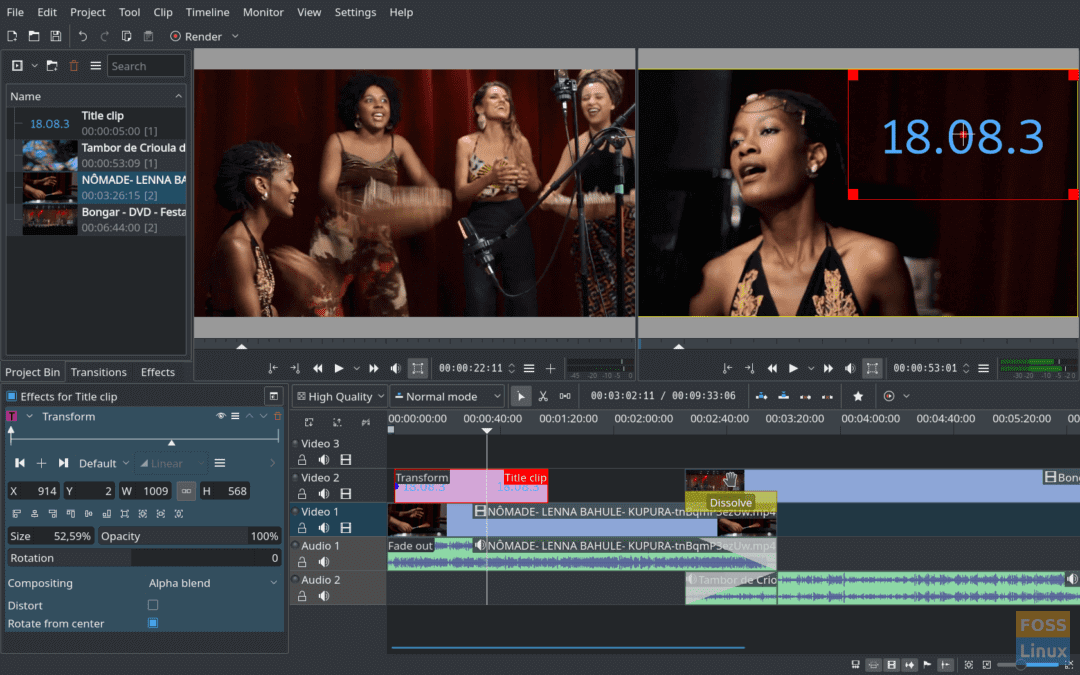The height and width of the screenshot is (675, 1080).
Task: Click the Render button
Action: [x=196, y=37]
